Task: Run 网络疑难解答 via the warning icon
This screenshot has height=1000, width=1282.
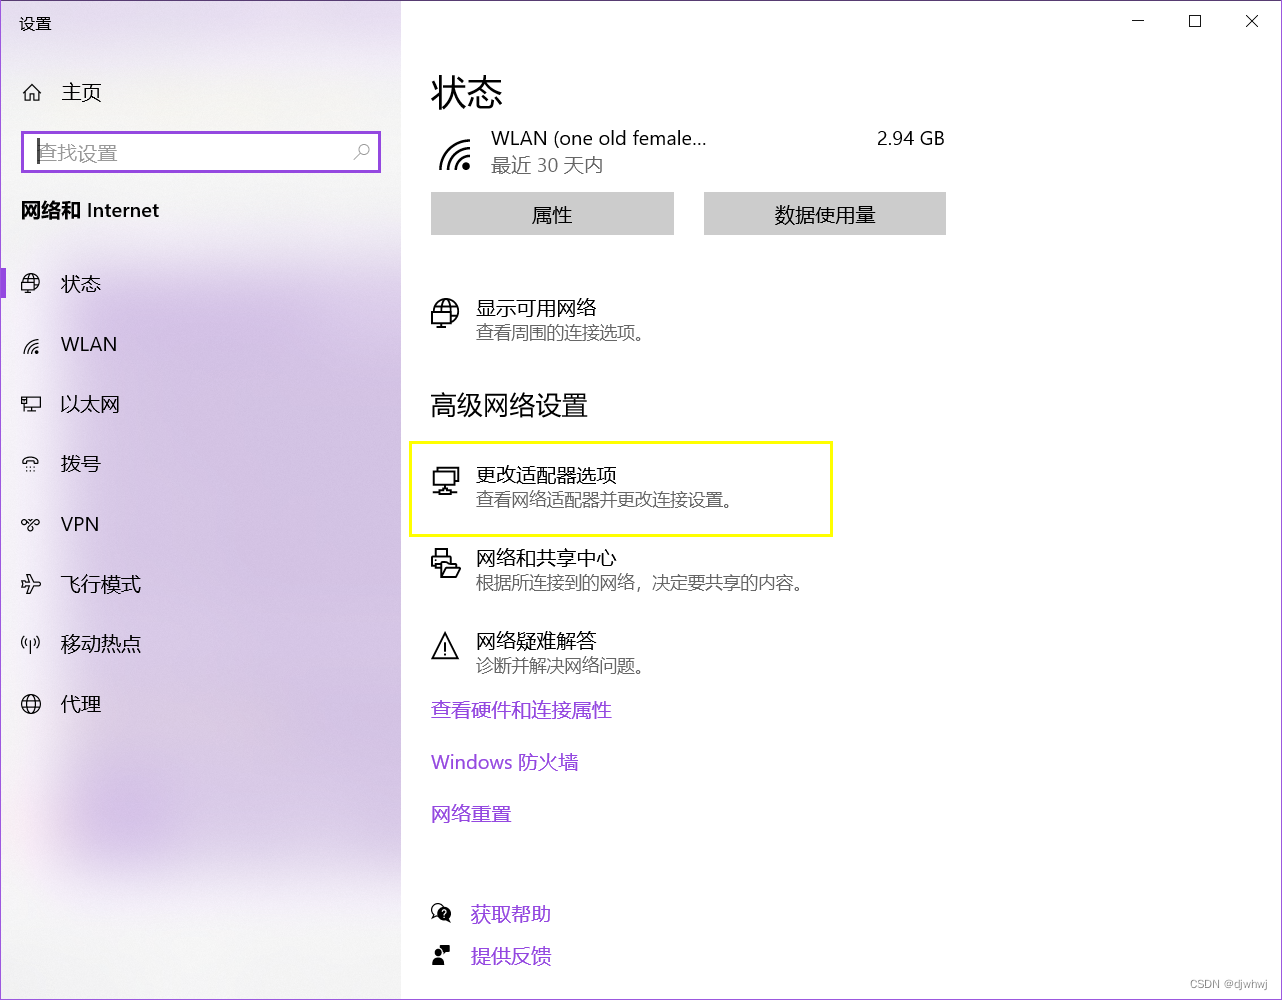Action: [444, 647]
